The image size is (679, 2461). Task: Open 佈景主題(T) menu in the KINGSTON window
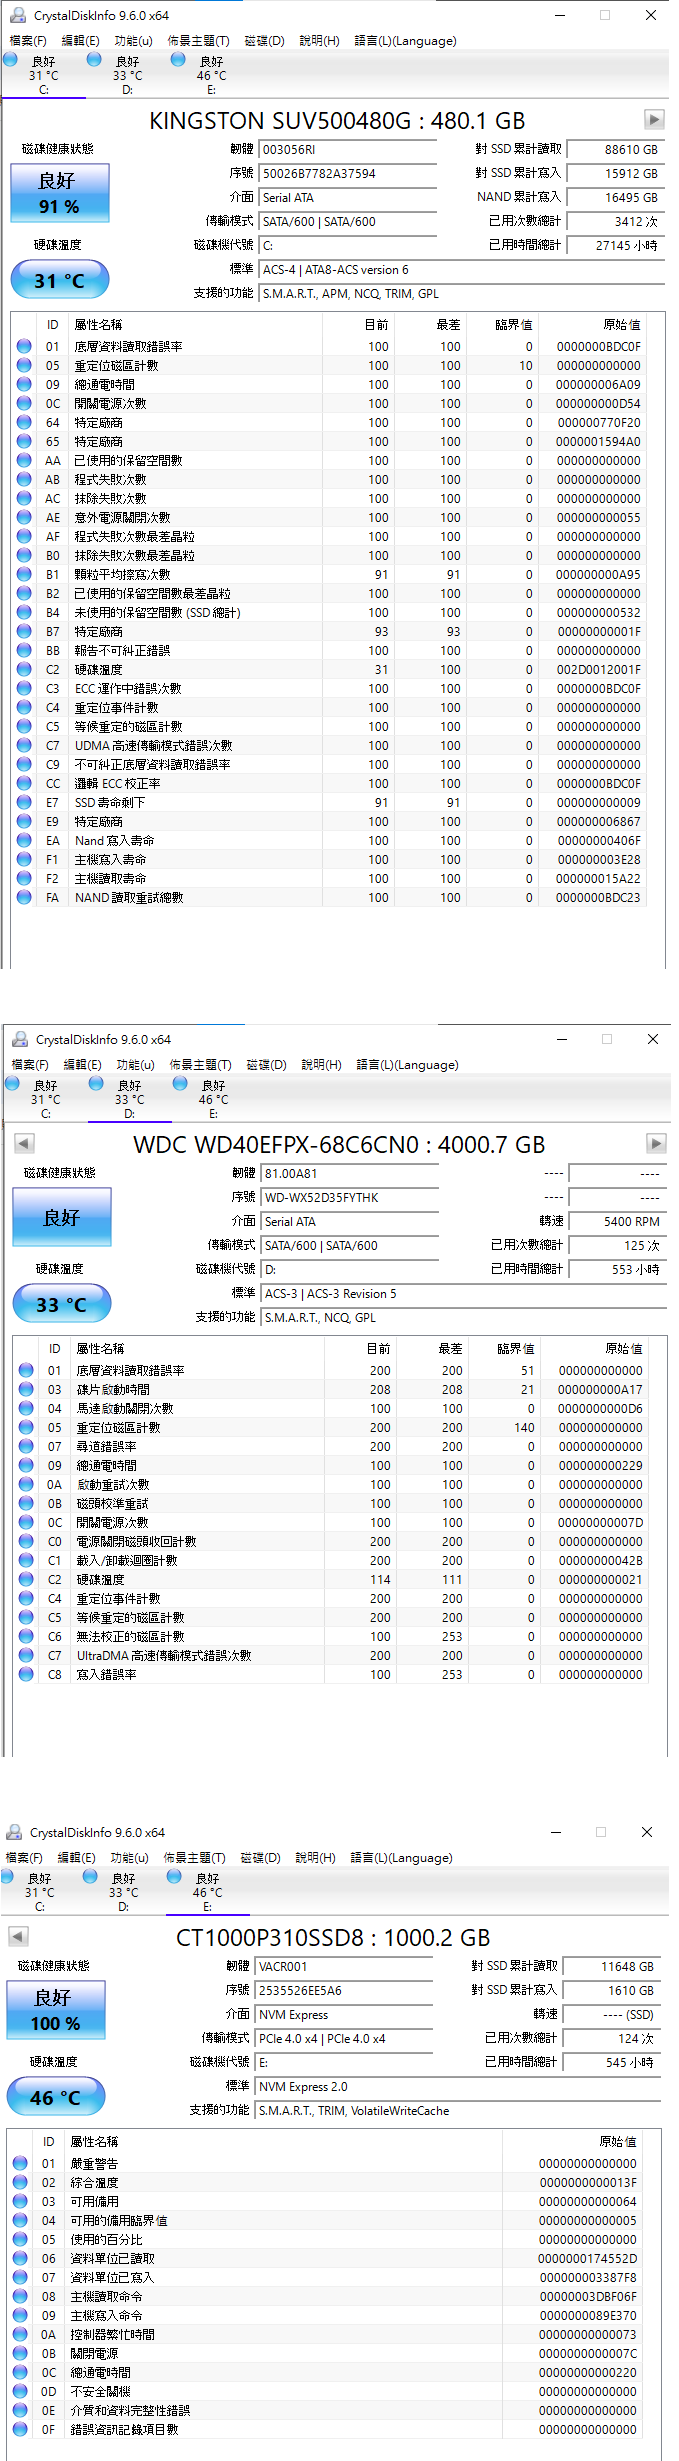coord(198,41)
